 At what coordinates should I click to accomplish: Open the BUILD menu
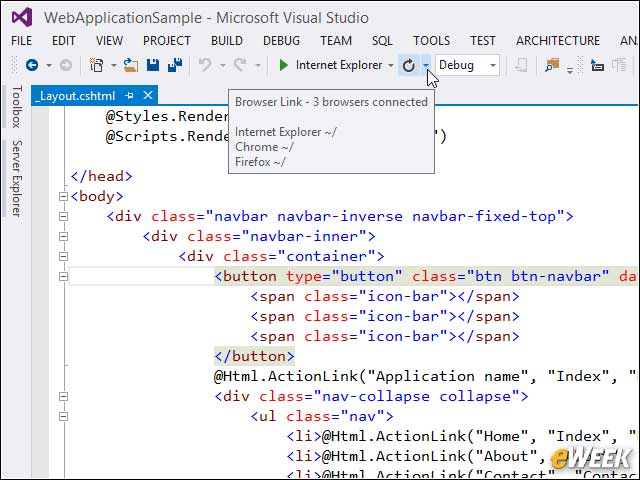click(x=227, y=41)
